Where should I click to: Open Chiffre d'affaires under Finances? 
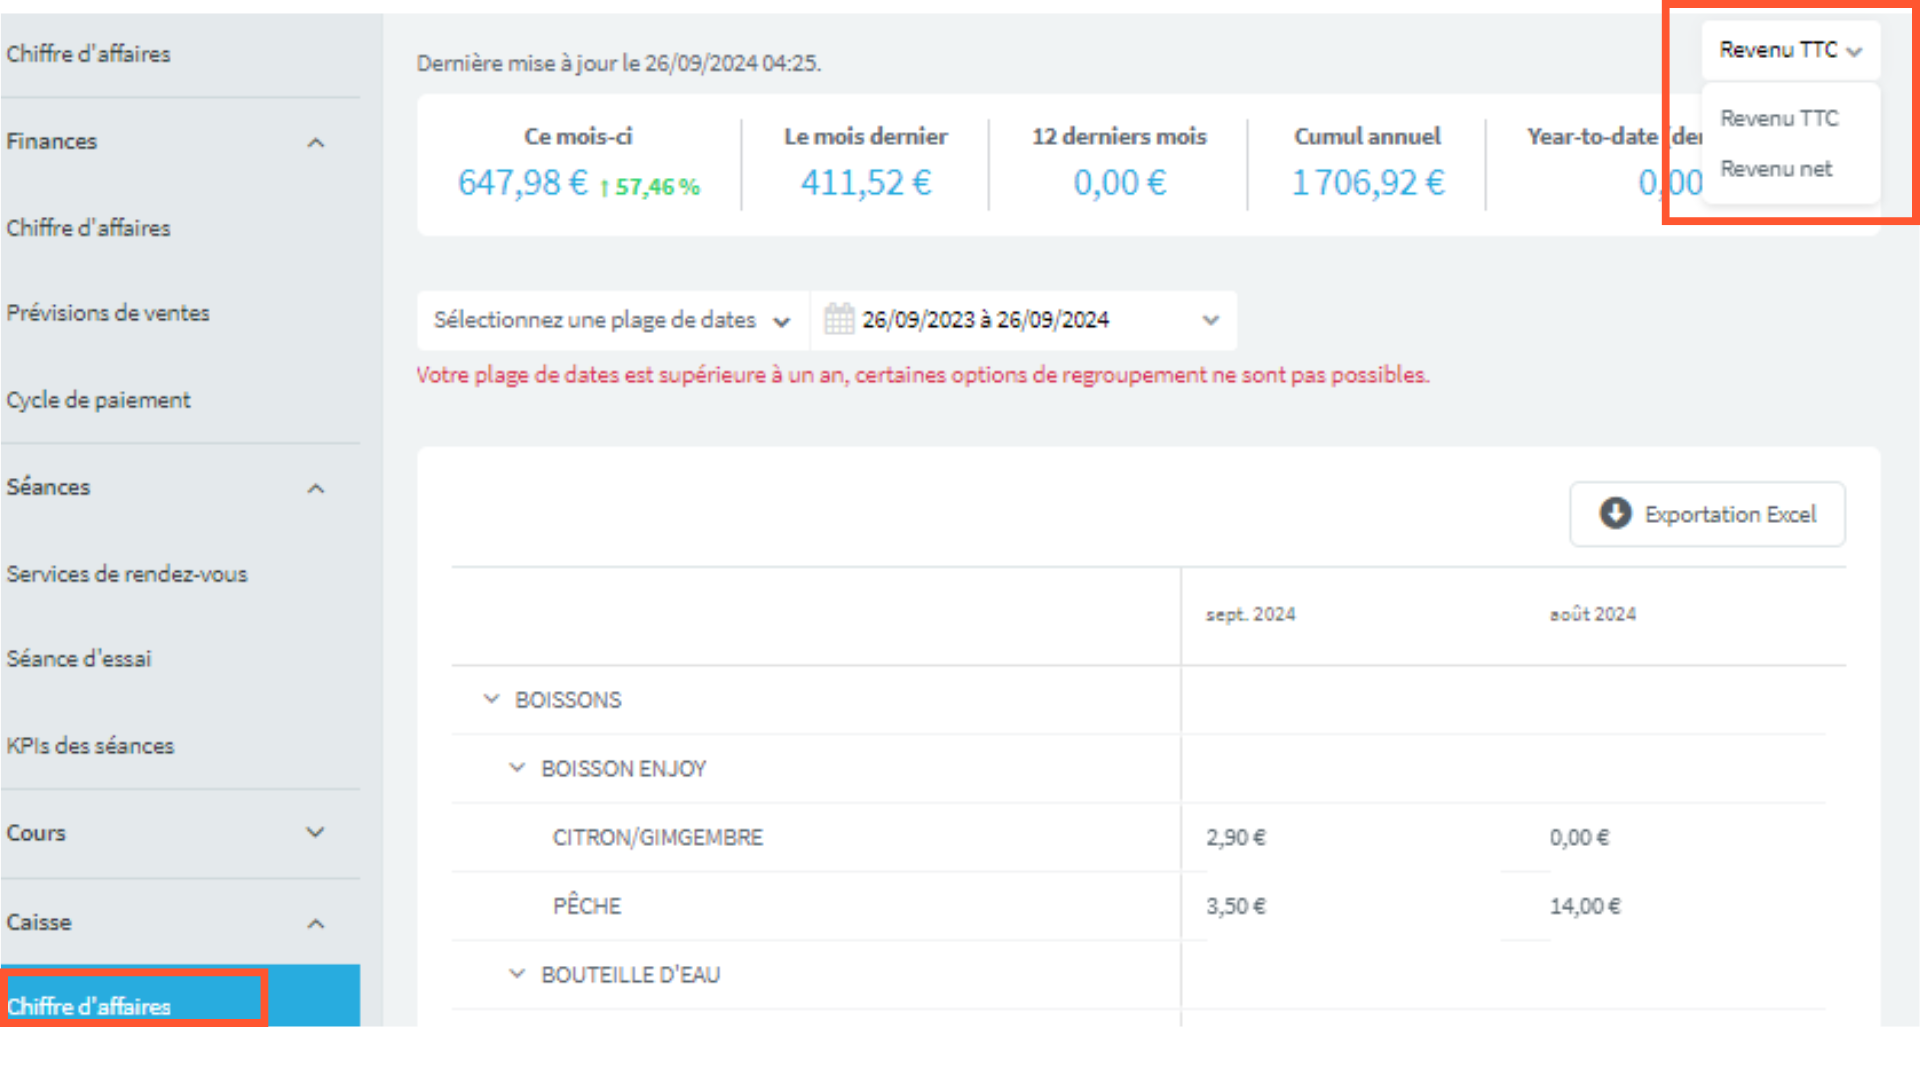(88, 228)
